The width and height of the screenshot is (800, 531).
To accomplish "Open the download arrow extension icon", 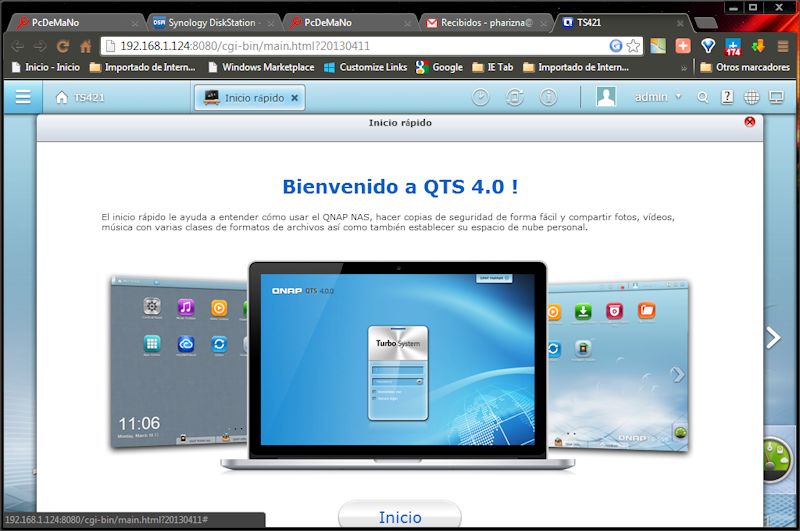I will (x=758, y=46).
